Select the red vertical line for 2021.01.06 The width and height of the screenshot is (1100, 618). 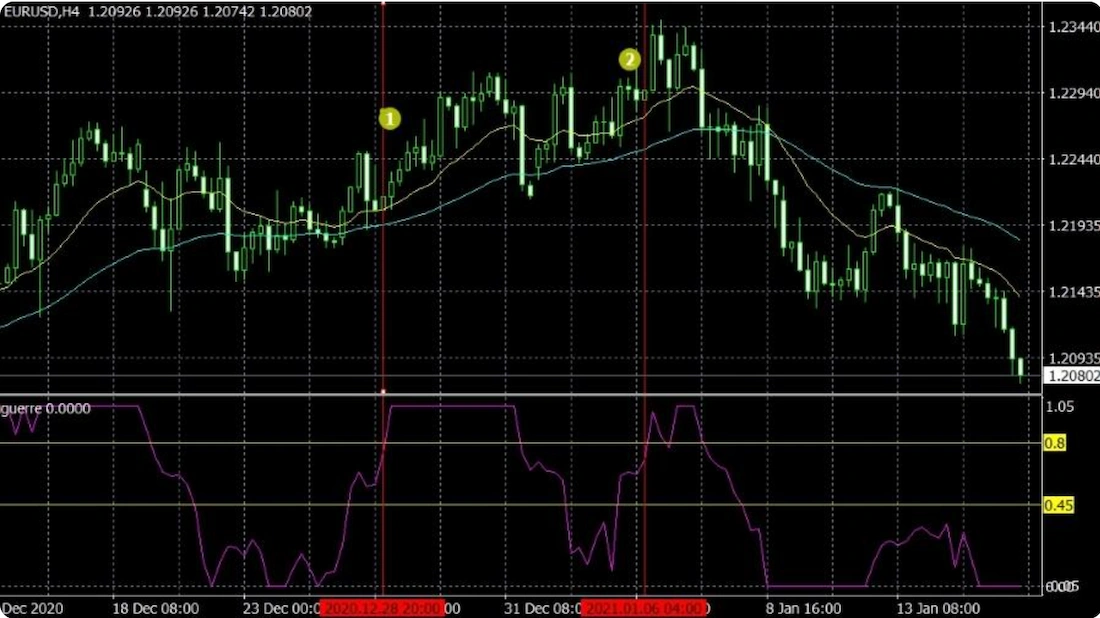pos(646,250)
